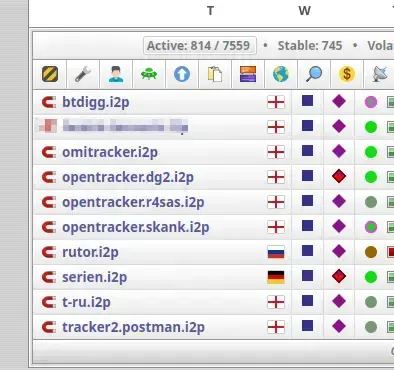Click the blue upload arrow icon
This screenshot has height=370, width=394.
coord(182,74)
